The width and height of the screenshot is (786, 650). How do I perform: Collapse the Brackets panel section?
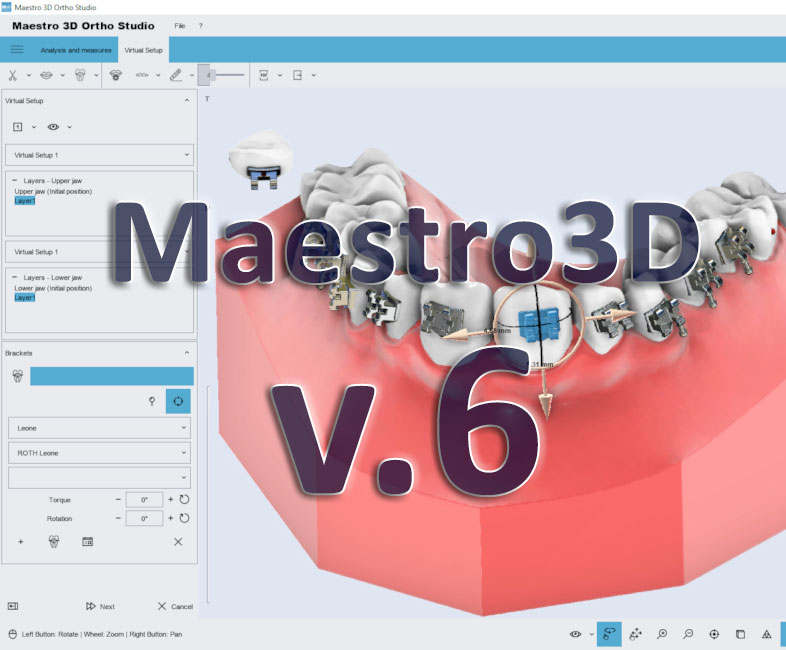(x=186, y=353)
